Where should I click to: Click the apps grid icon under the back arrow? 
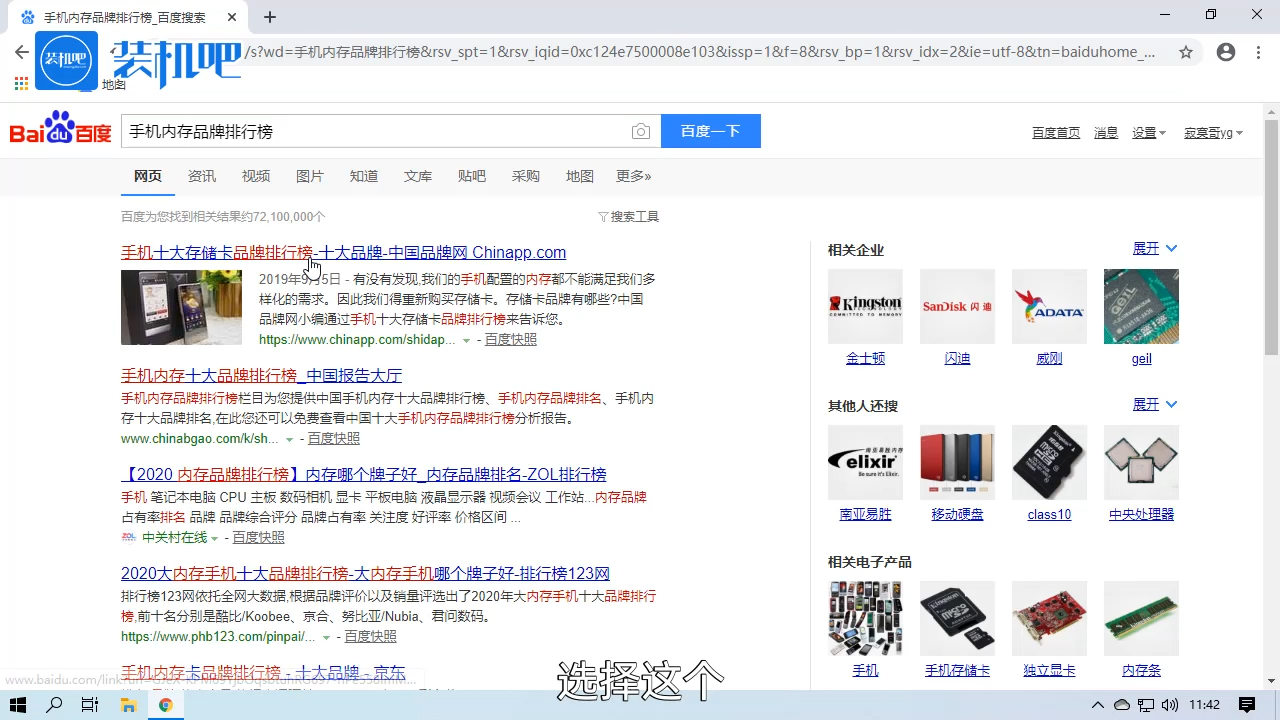(x=21, y=83)
